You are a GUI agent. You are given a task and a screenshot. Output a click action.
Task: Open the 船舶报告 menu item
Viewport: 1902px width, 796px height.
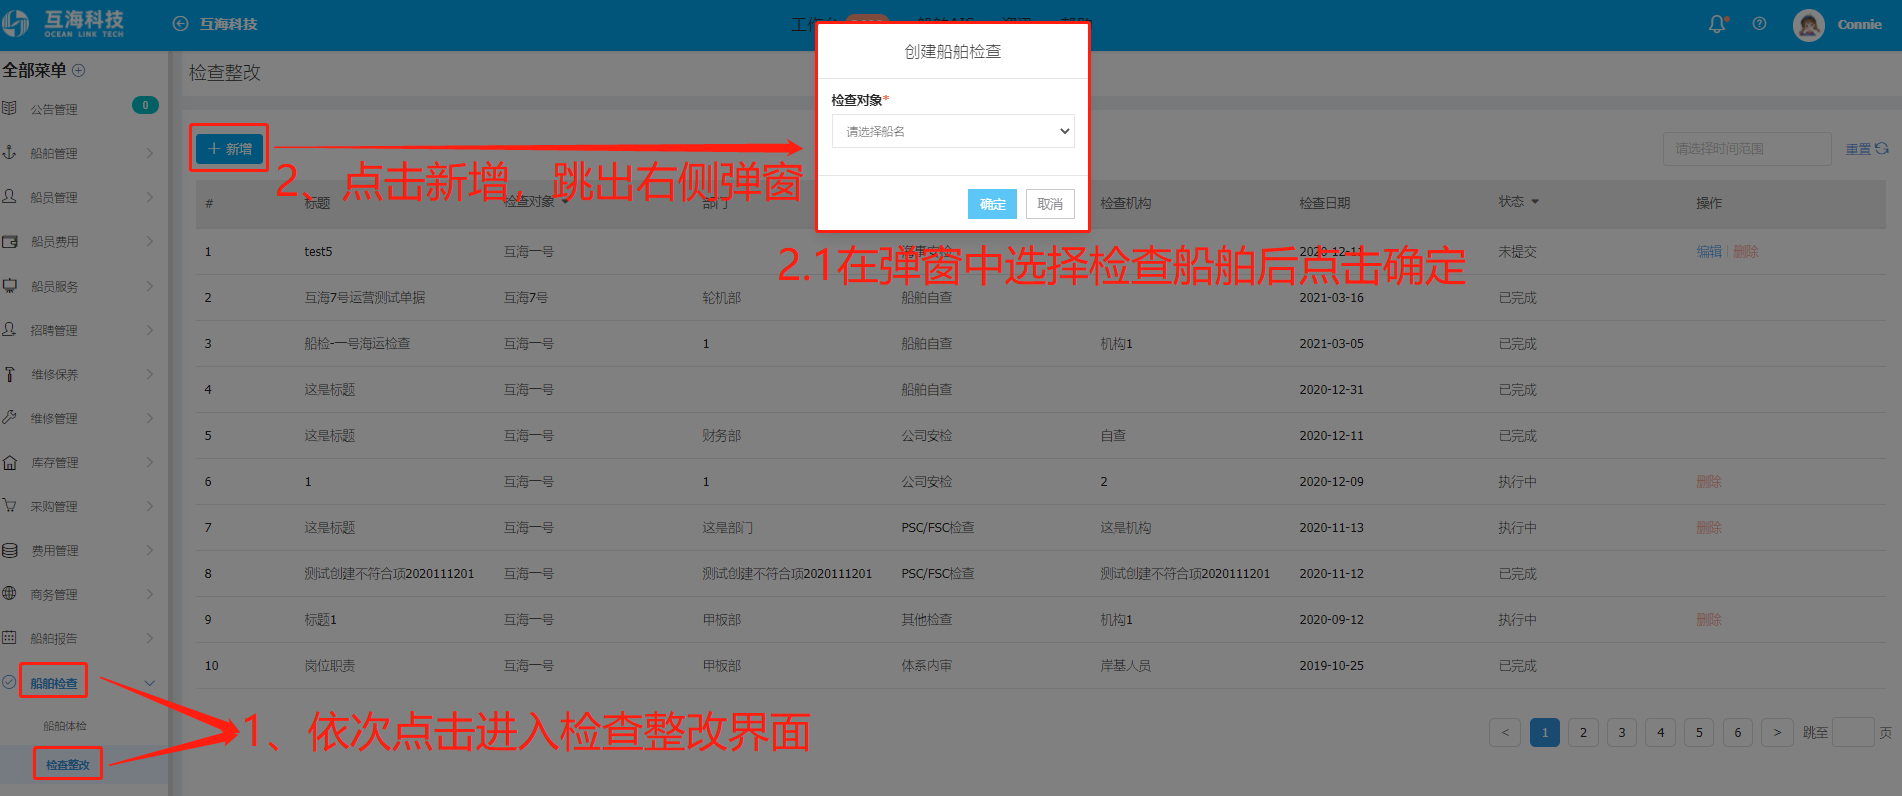54,639
